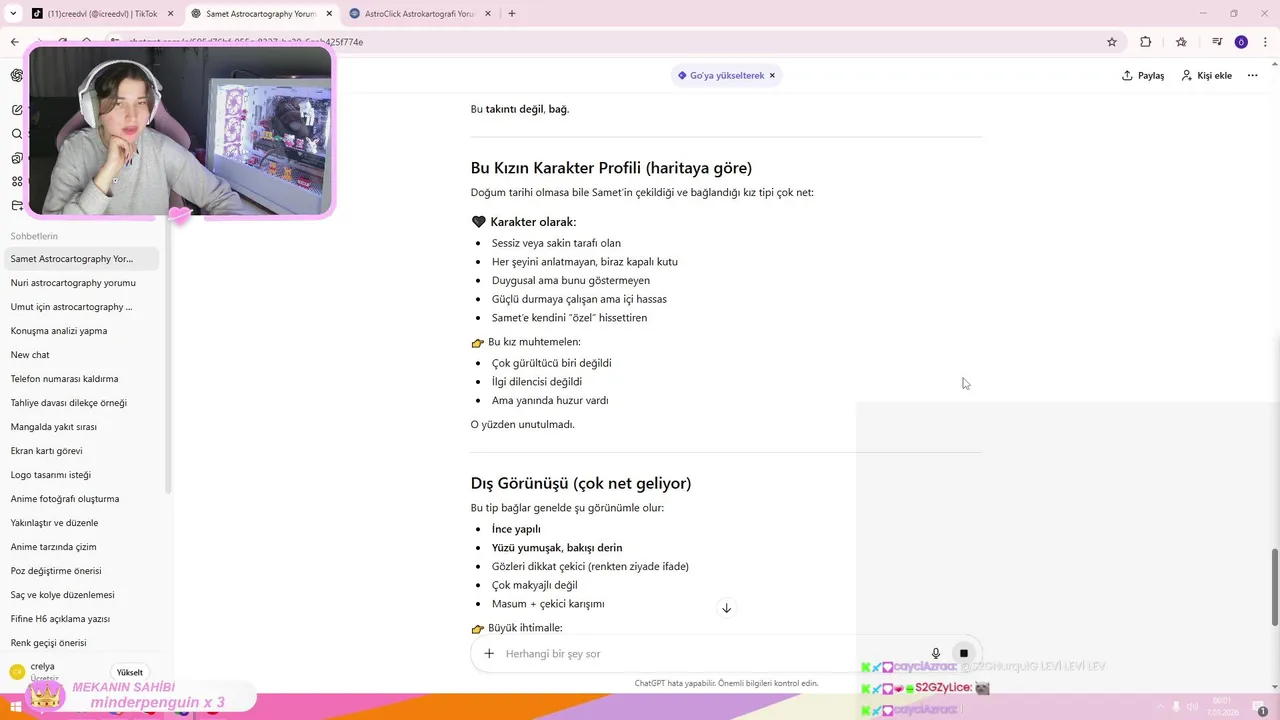This screenshot has width=1280, height=720.
Task: Bookmark this page with star icon
Action: [x=1111, y=42]
